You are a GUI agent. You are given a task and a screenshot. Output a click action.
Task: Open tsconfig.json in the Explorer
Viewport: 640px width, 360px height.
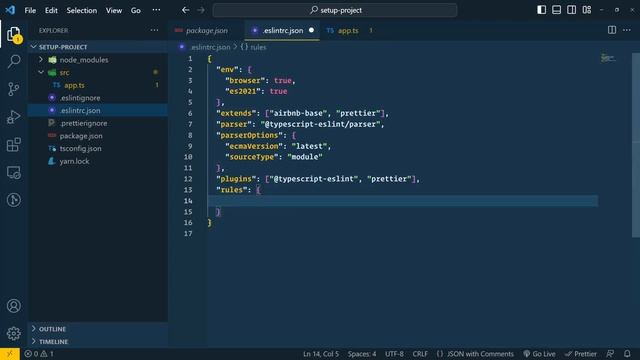[98, 148]
